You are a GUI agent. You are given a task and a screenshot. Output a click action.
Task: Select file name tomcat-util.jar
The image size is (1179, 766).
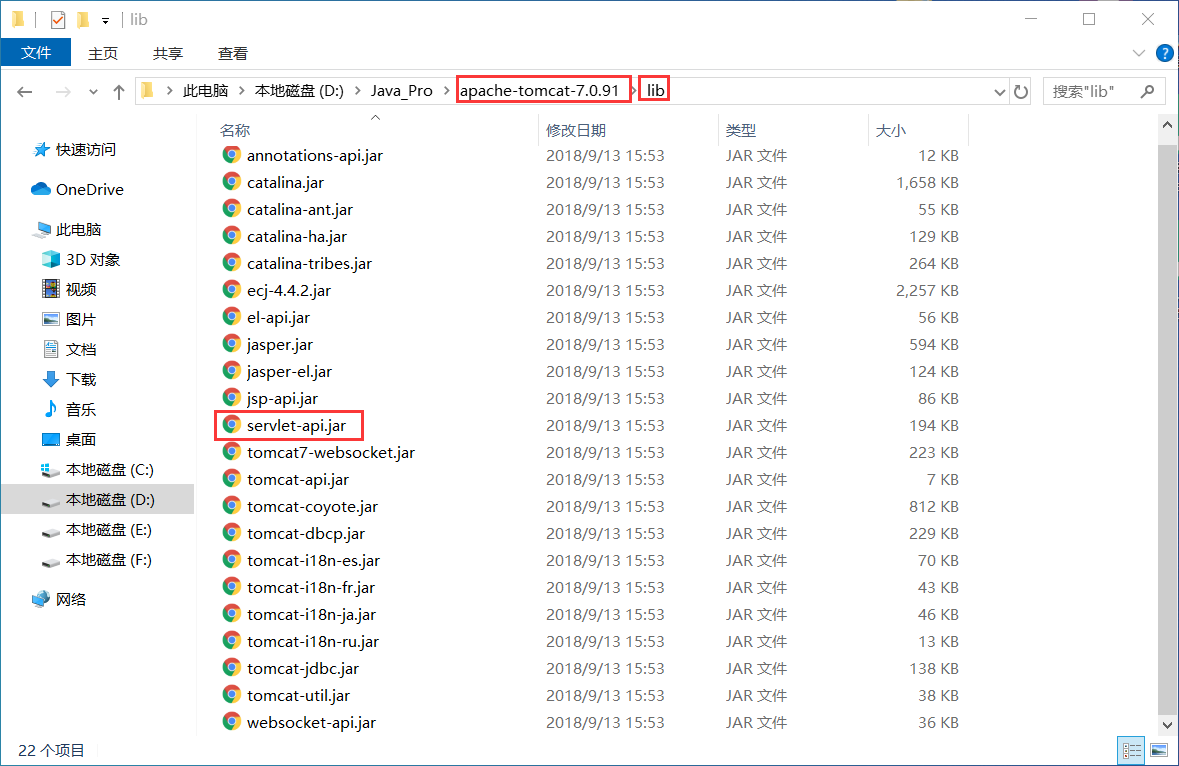pyautogui.click(x=299, y=695)
